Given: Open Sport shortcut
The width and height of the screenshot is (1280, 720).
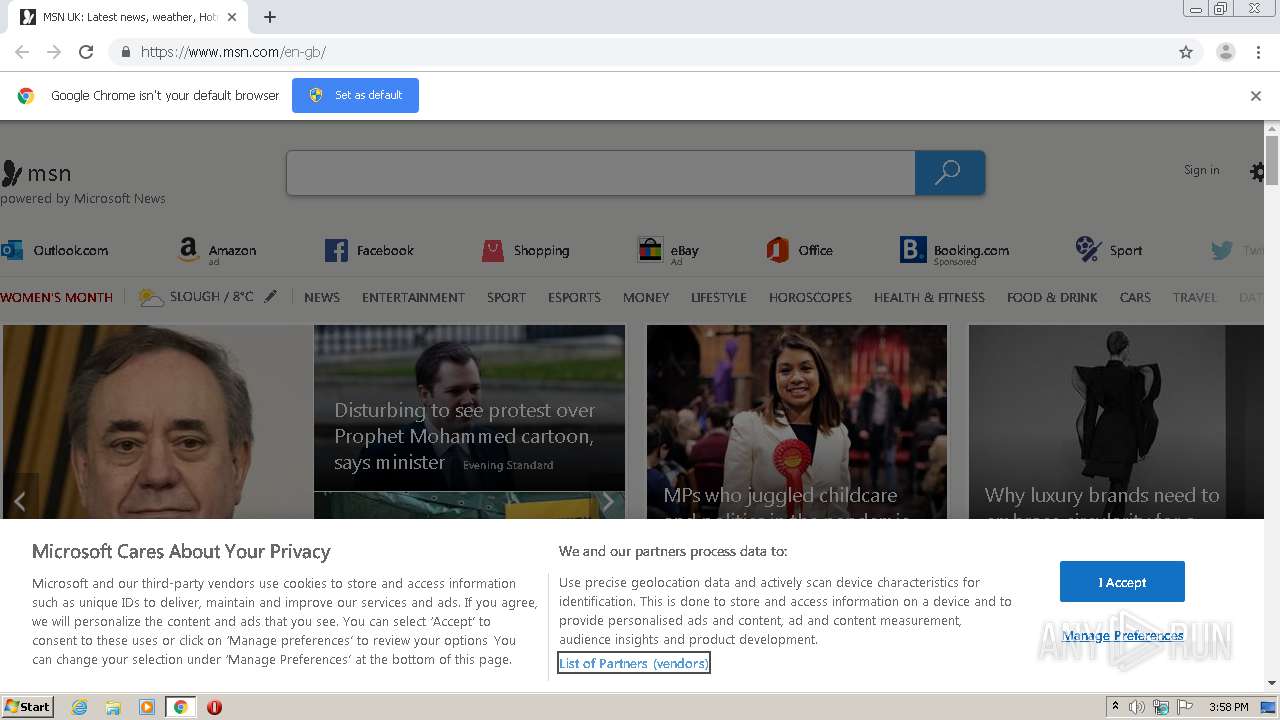Looking at the screenshot, I should click(x=1108, y=250).
